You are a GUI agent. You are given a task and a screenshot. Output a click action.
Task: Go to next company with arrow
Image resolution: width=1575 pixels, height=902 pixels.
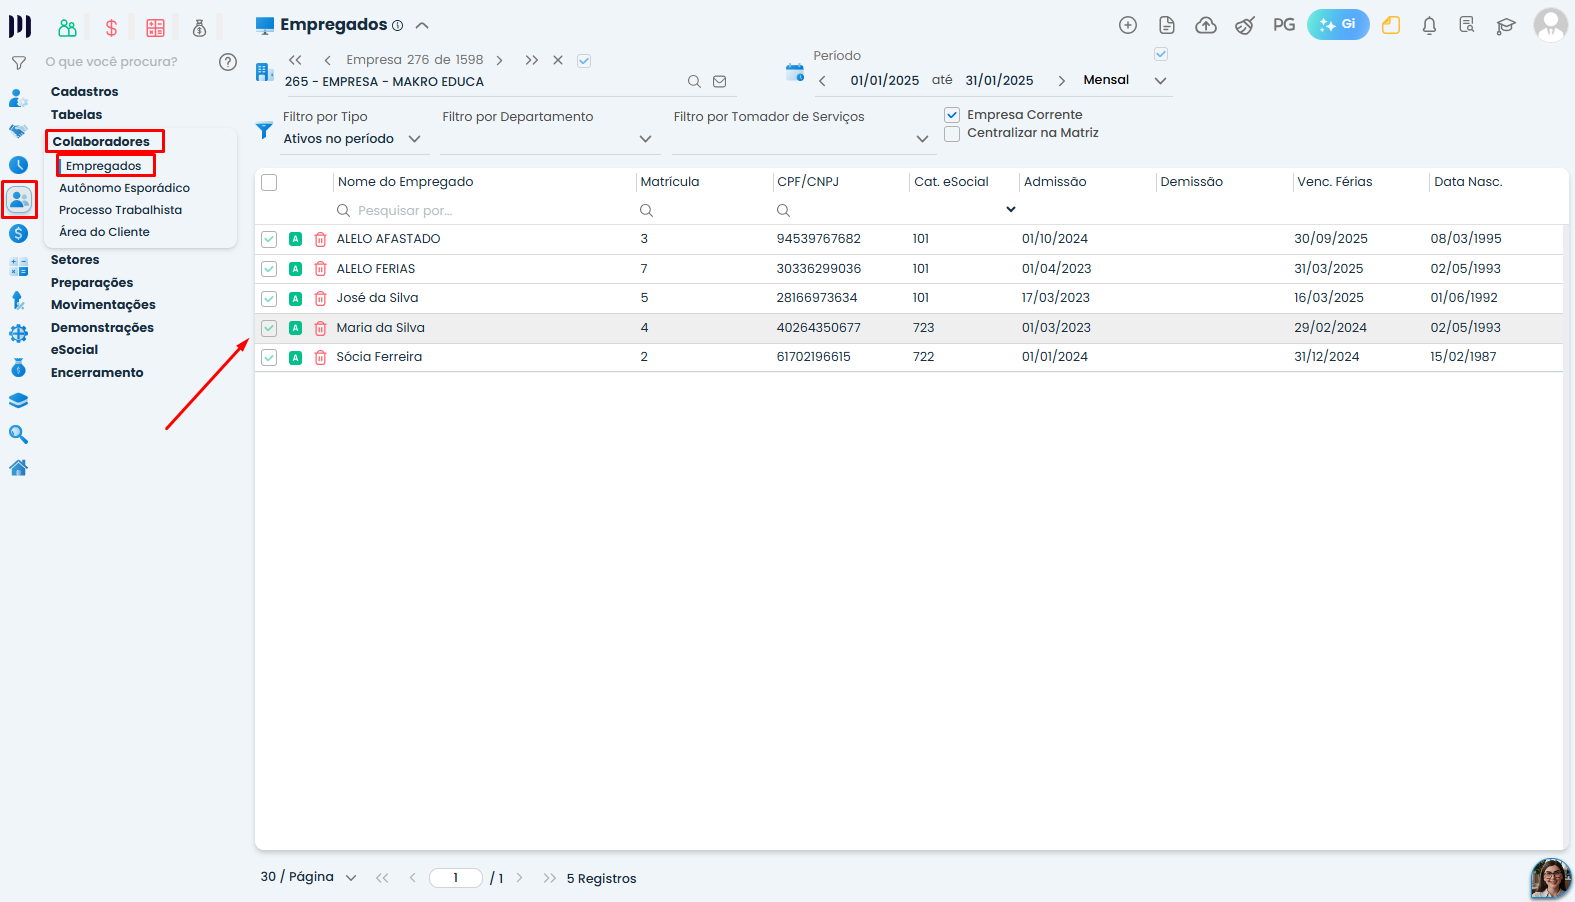coord(499,61)
